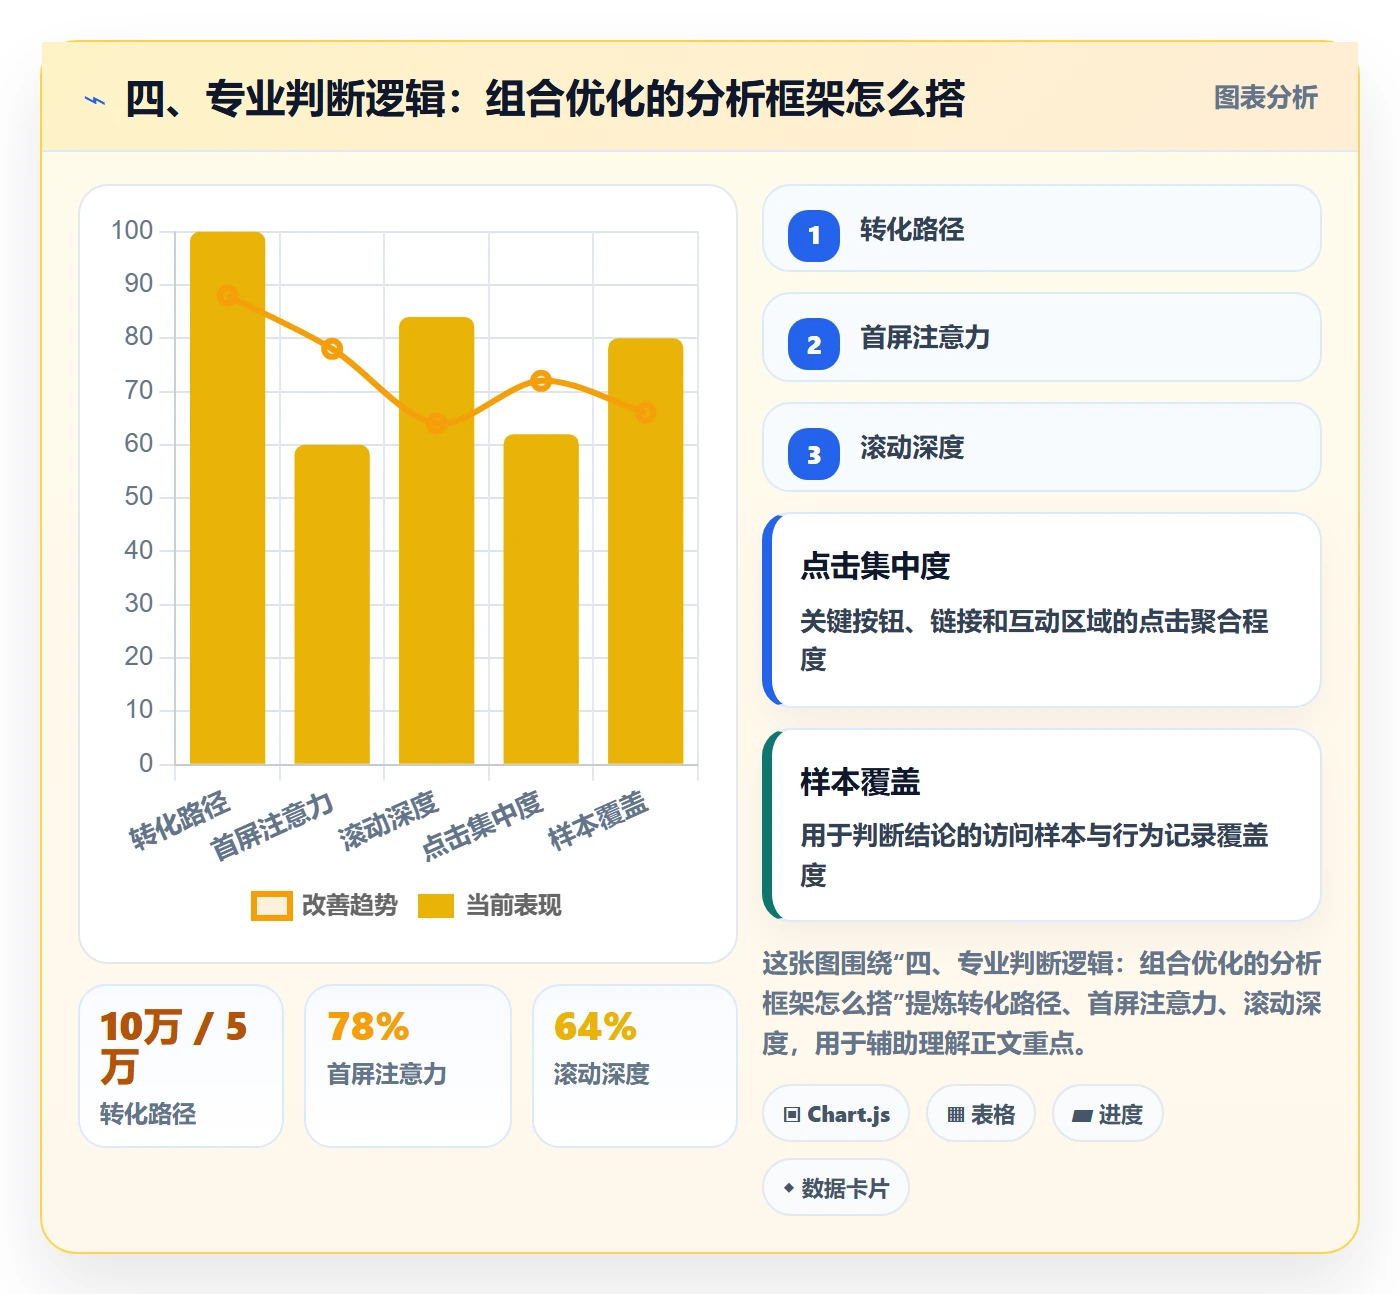Image resolution: width=1400 pixels, height=1294 pixels.
Task: Click the trend line point on 滚动深度 bar
Action: pos(437,423)
